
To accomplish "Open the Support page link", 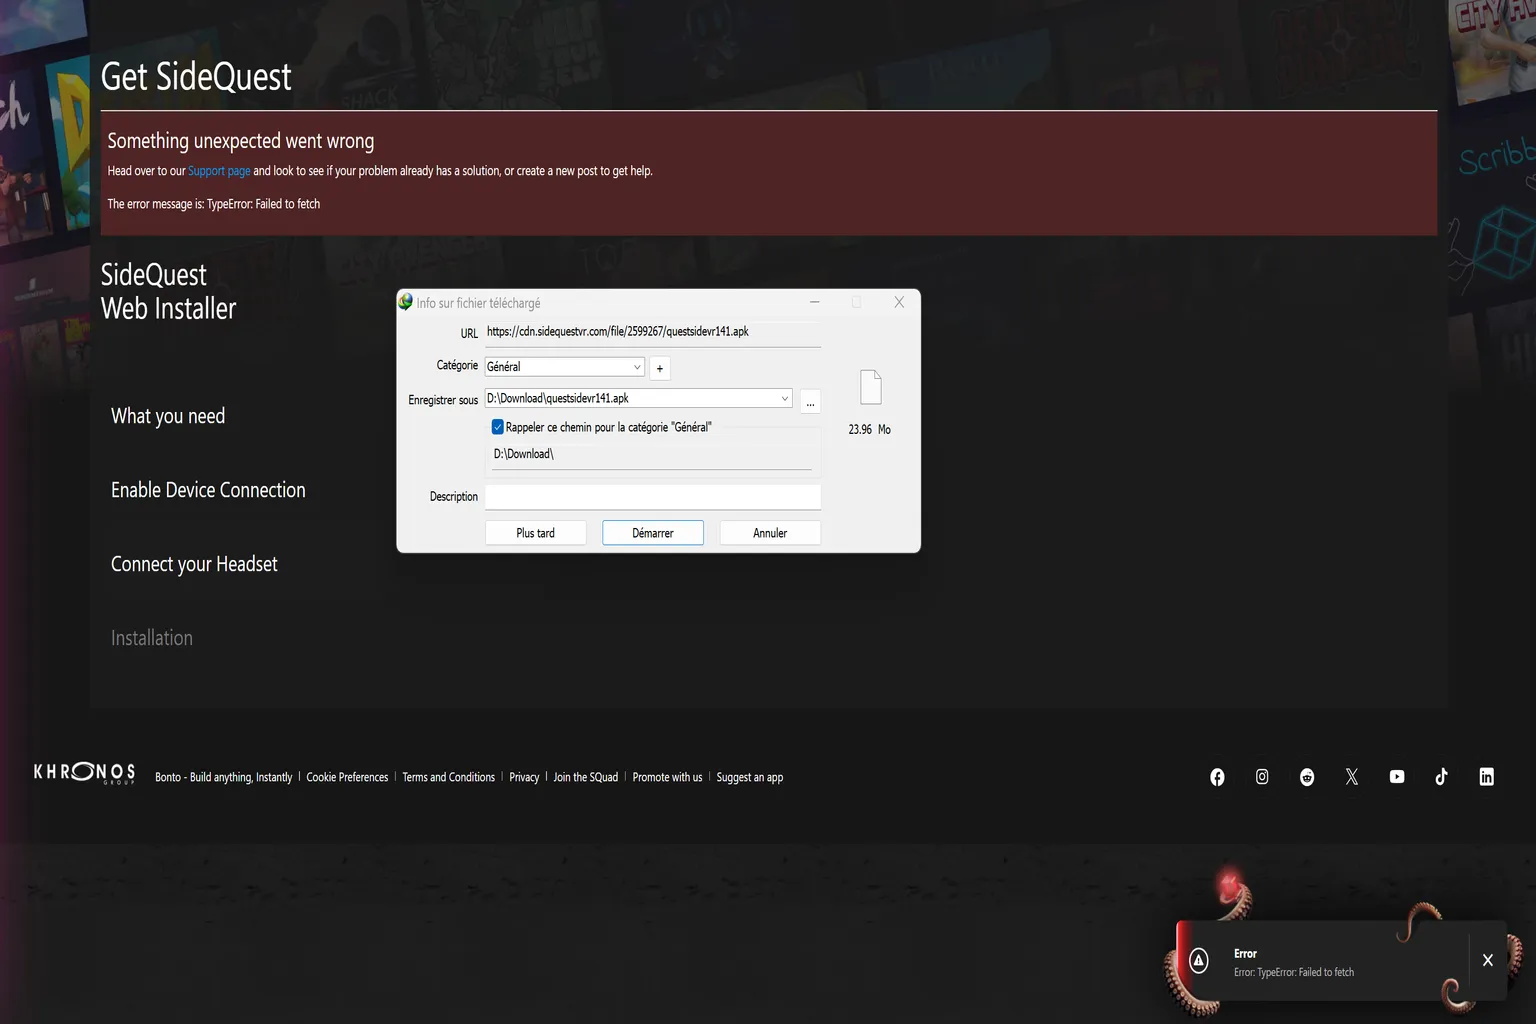I will [219, 171].
